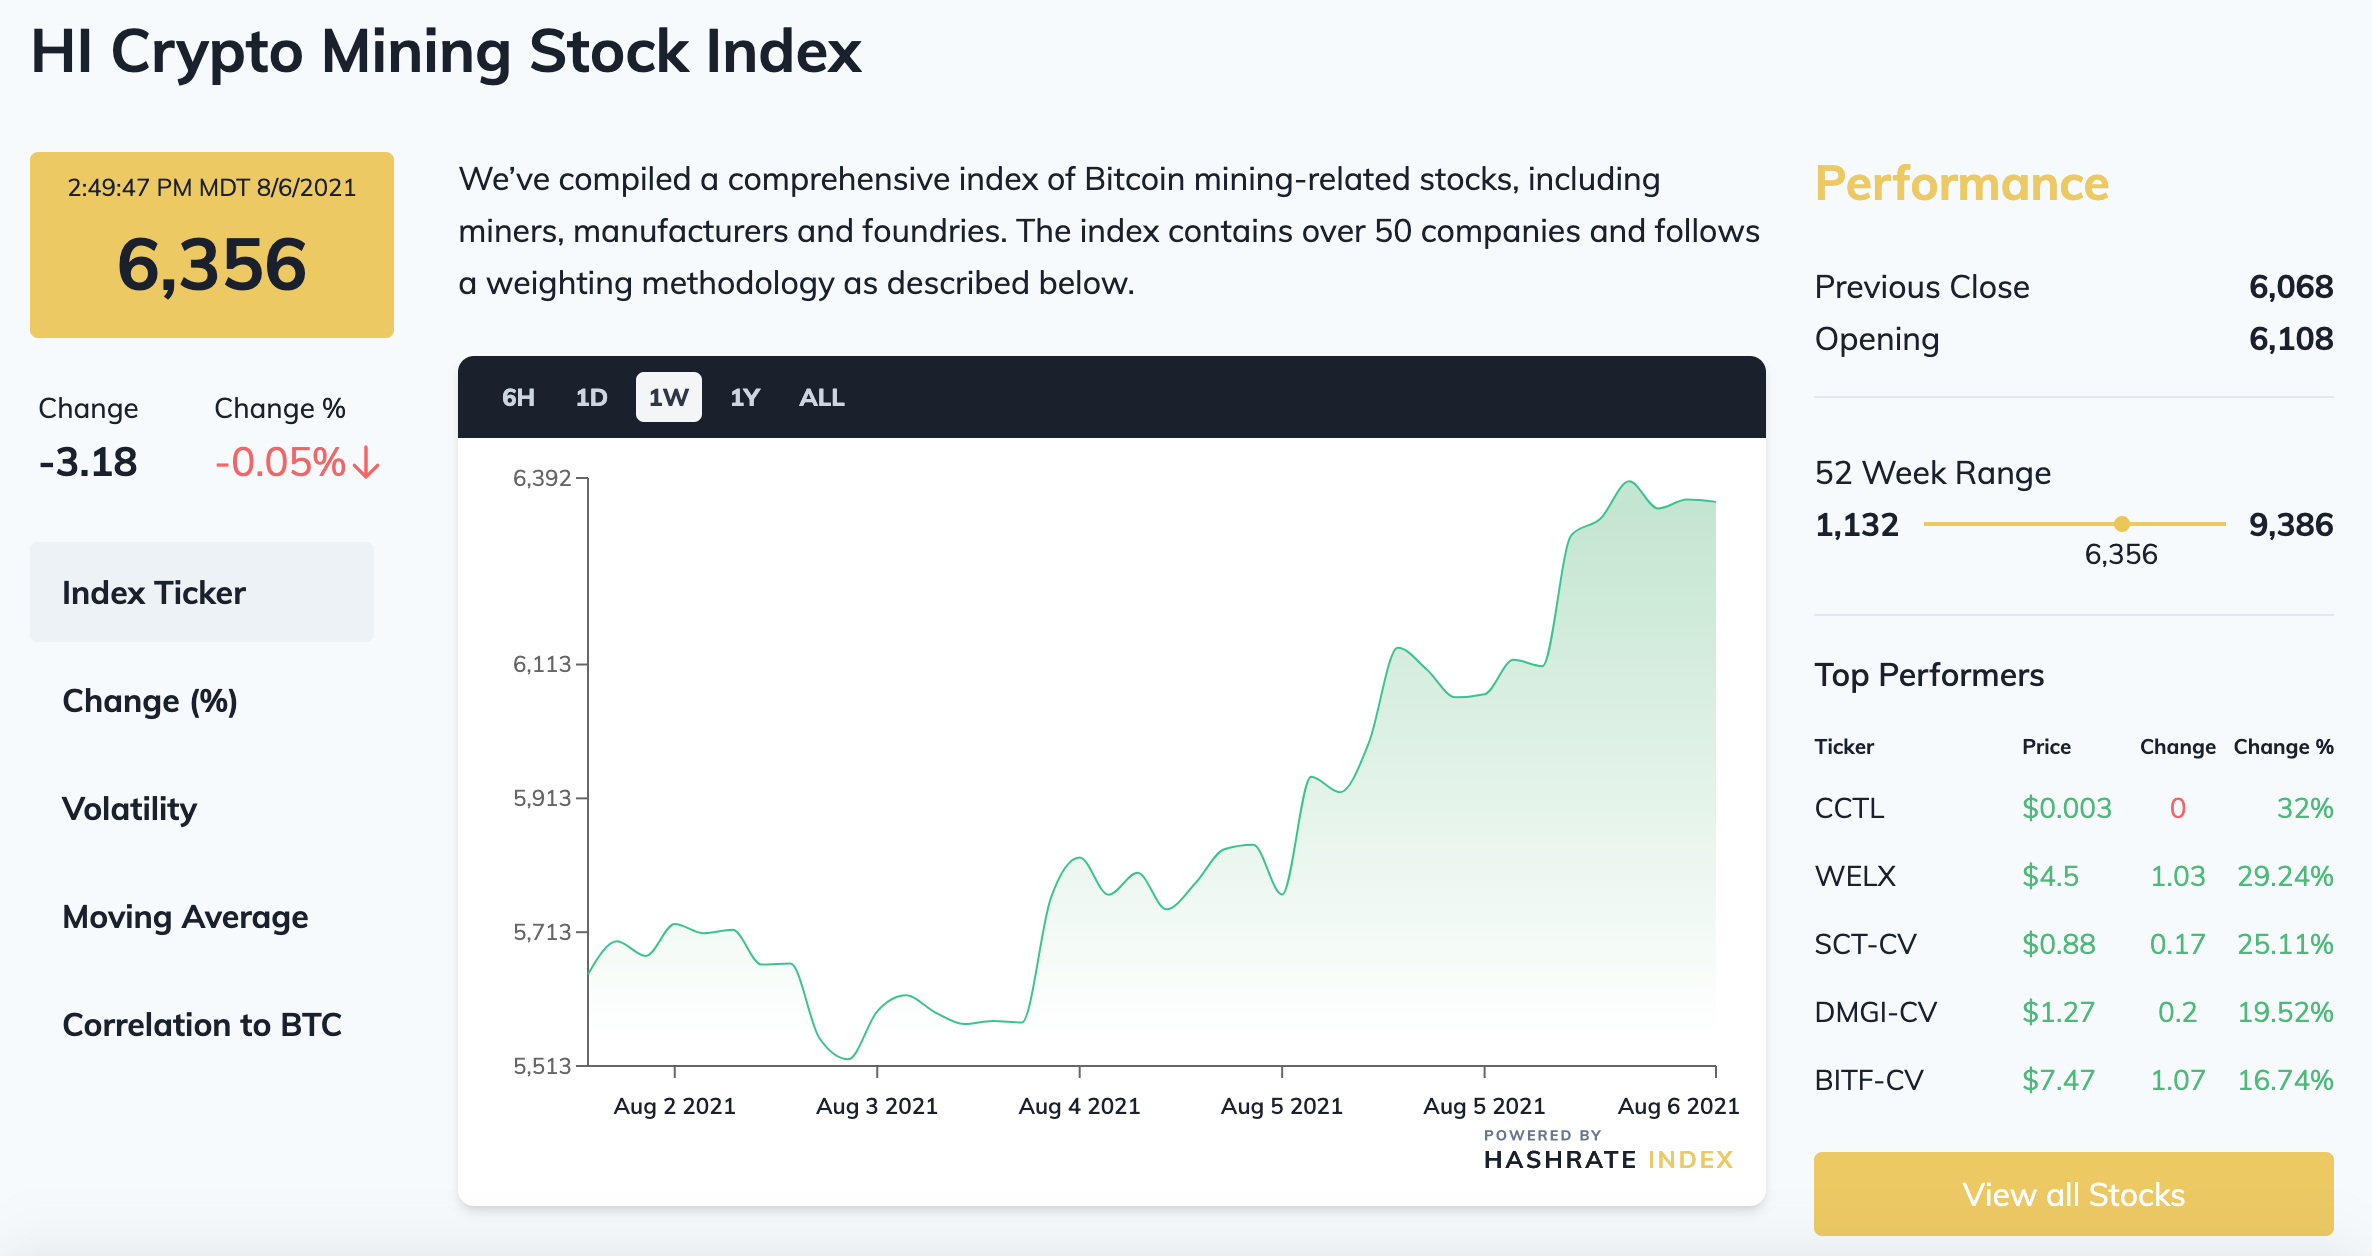Open the Correlation to BTC sidebar item
Screen dimensions: 2372x1256
coord(202,1024)
